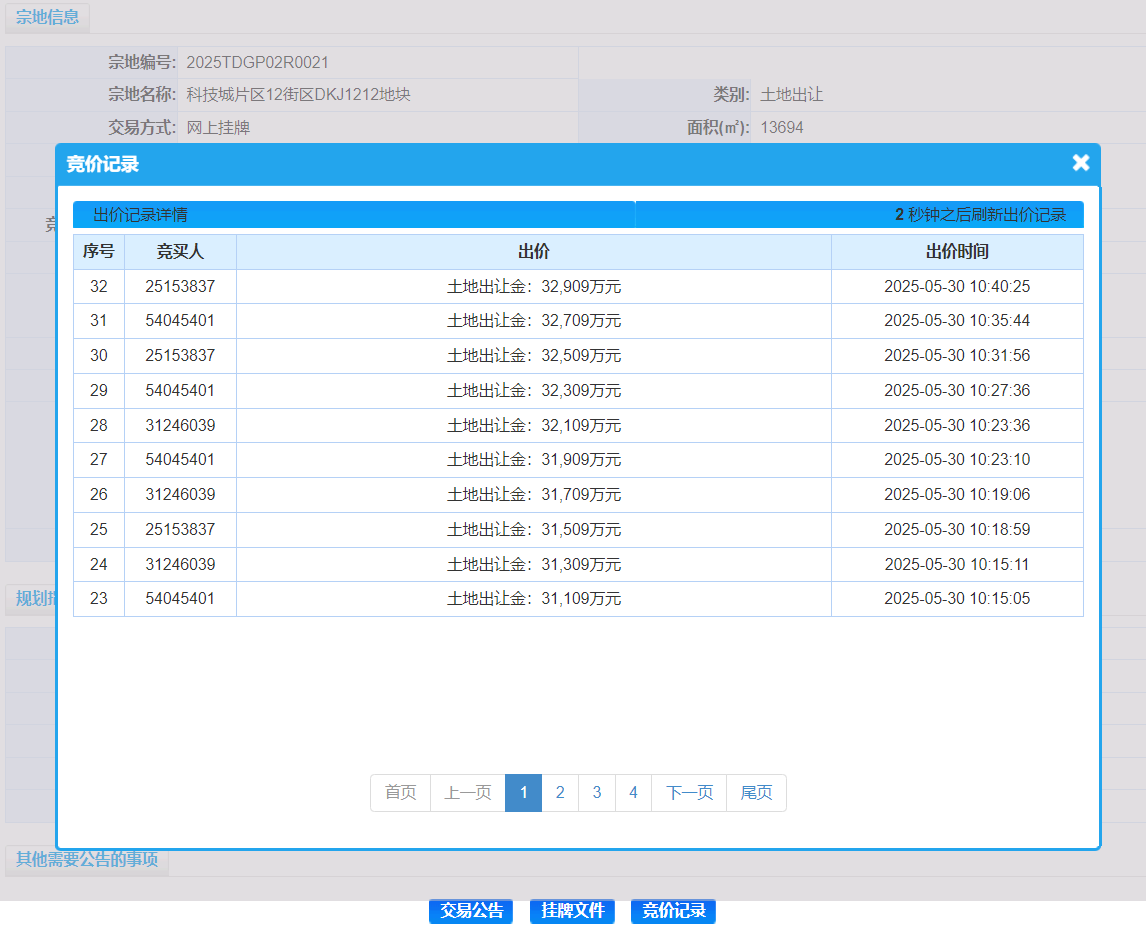Click bidder 31246039 in row 28
This screenshot has width=1146, height=937.
tap(180, 426)
